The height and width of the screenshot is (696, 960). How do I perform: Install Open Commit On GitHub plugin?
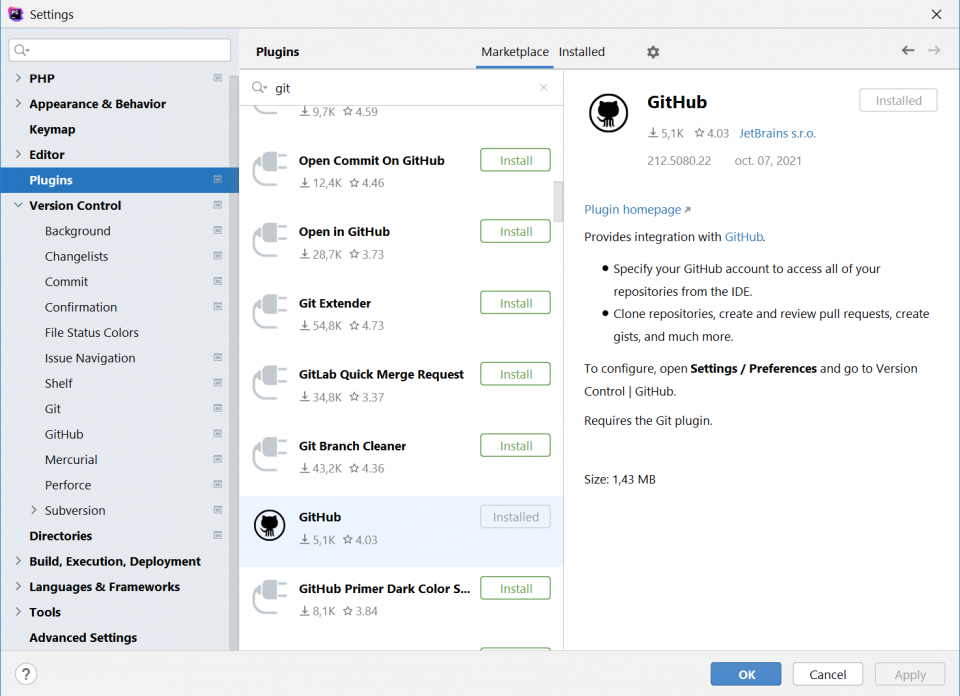pyautogui.click(x=516, y=160)
